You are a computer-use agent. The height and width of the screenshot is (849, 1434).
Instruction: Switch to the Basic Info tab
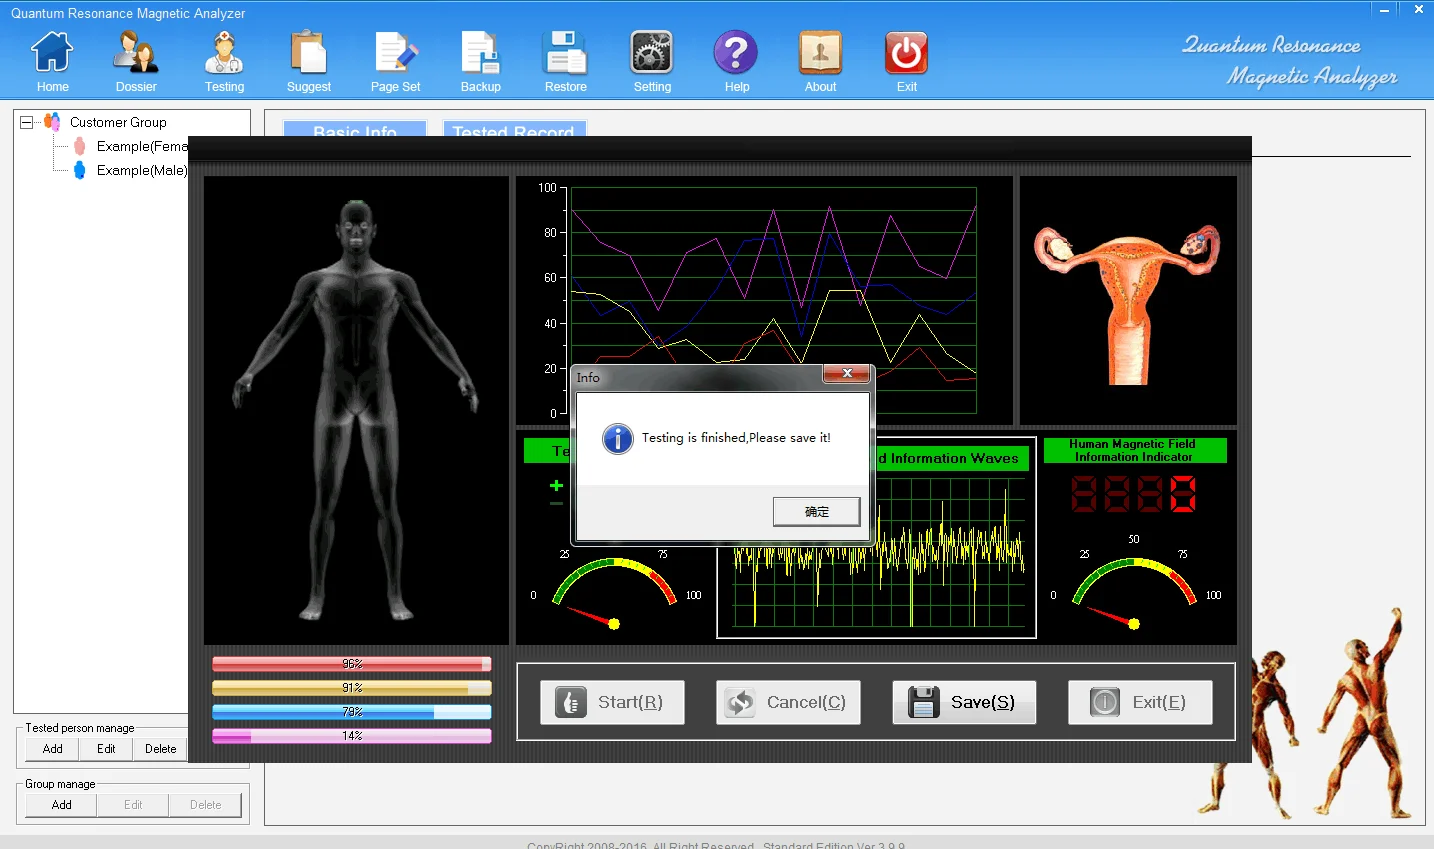click(x=355, y=129)
